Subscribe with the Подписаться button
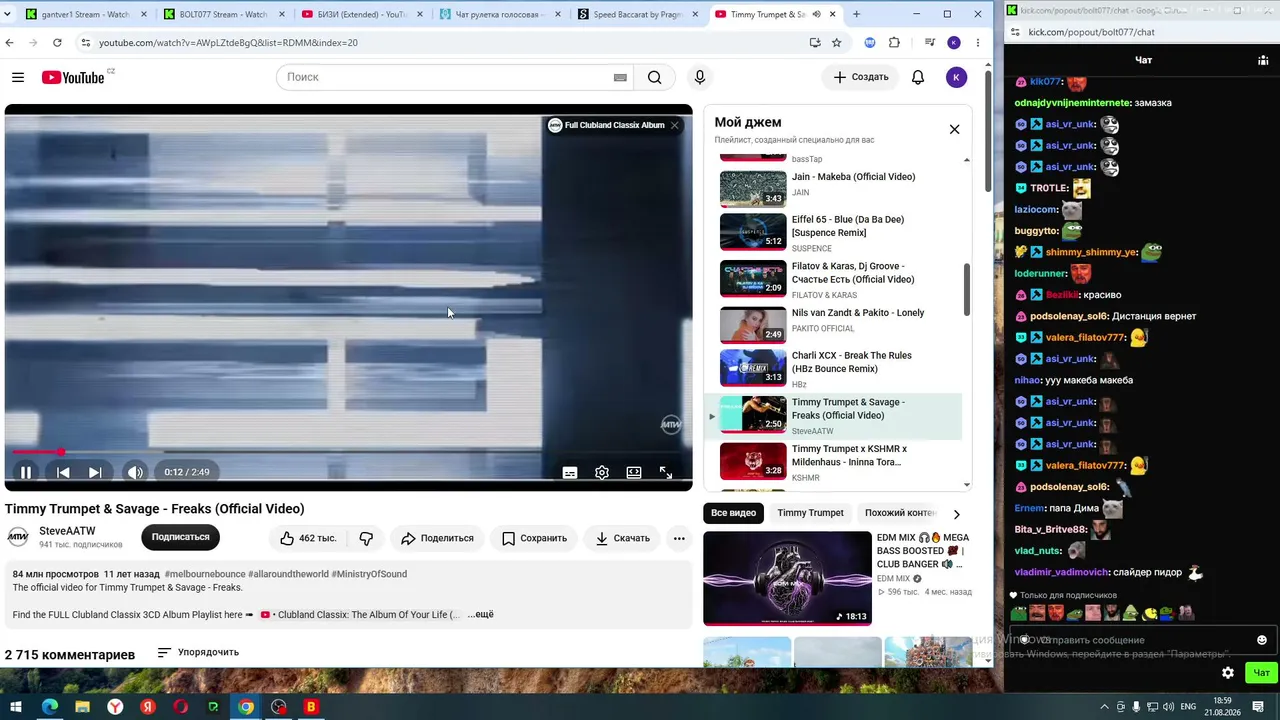The image size is (1280, 720). [x=181, y=537]
